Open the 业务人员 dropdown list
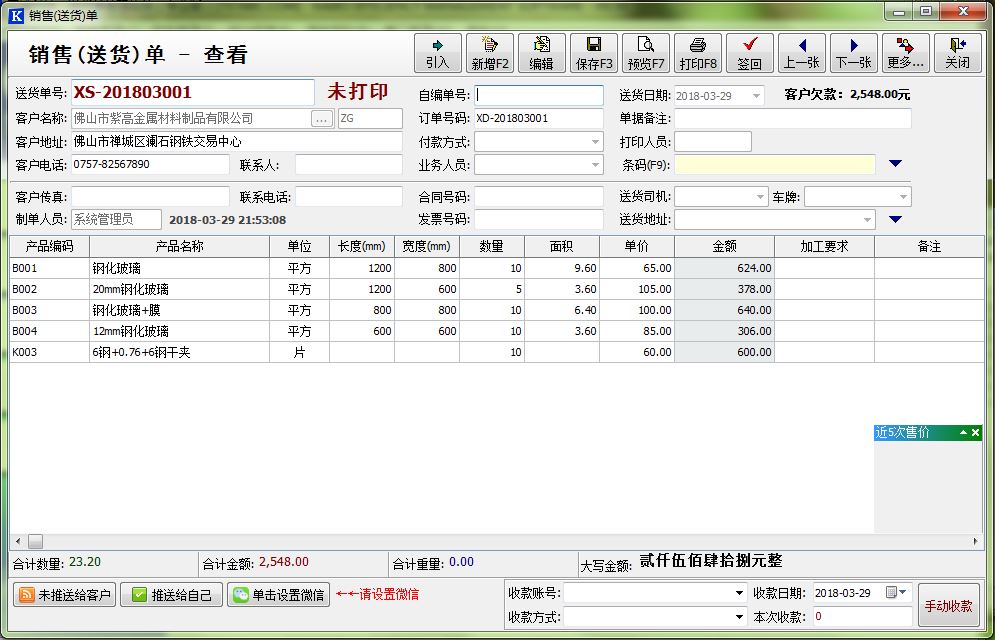The height and width of the screenshot is (640, 995). pyautogui.click(x=594, y=165)
